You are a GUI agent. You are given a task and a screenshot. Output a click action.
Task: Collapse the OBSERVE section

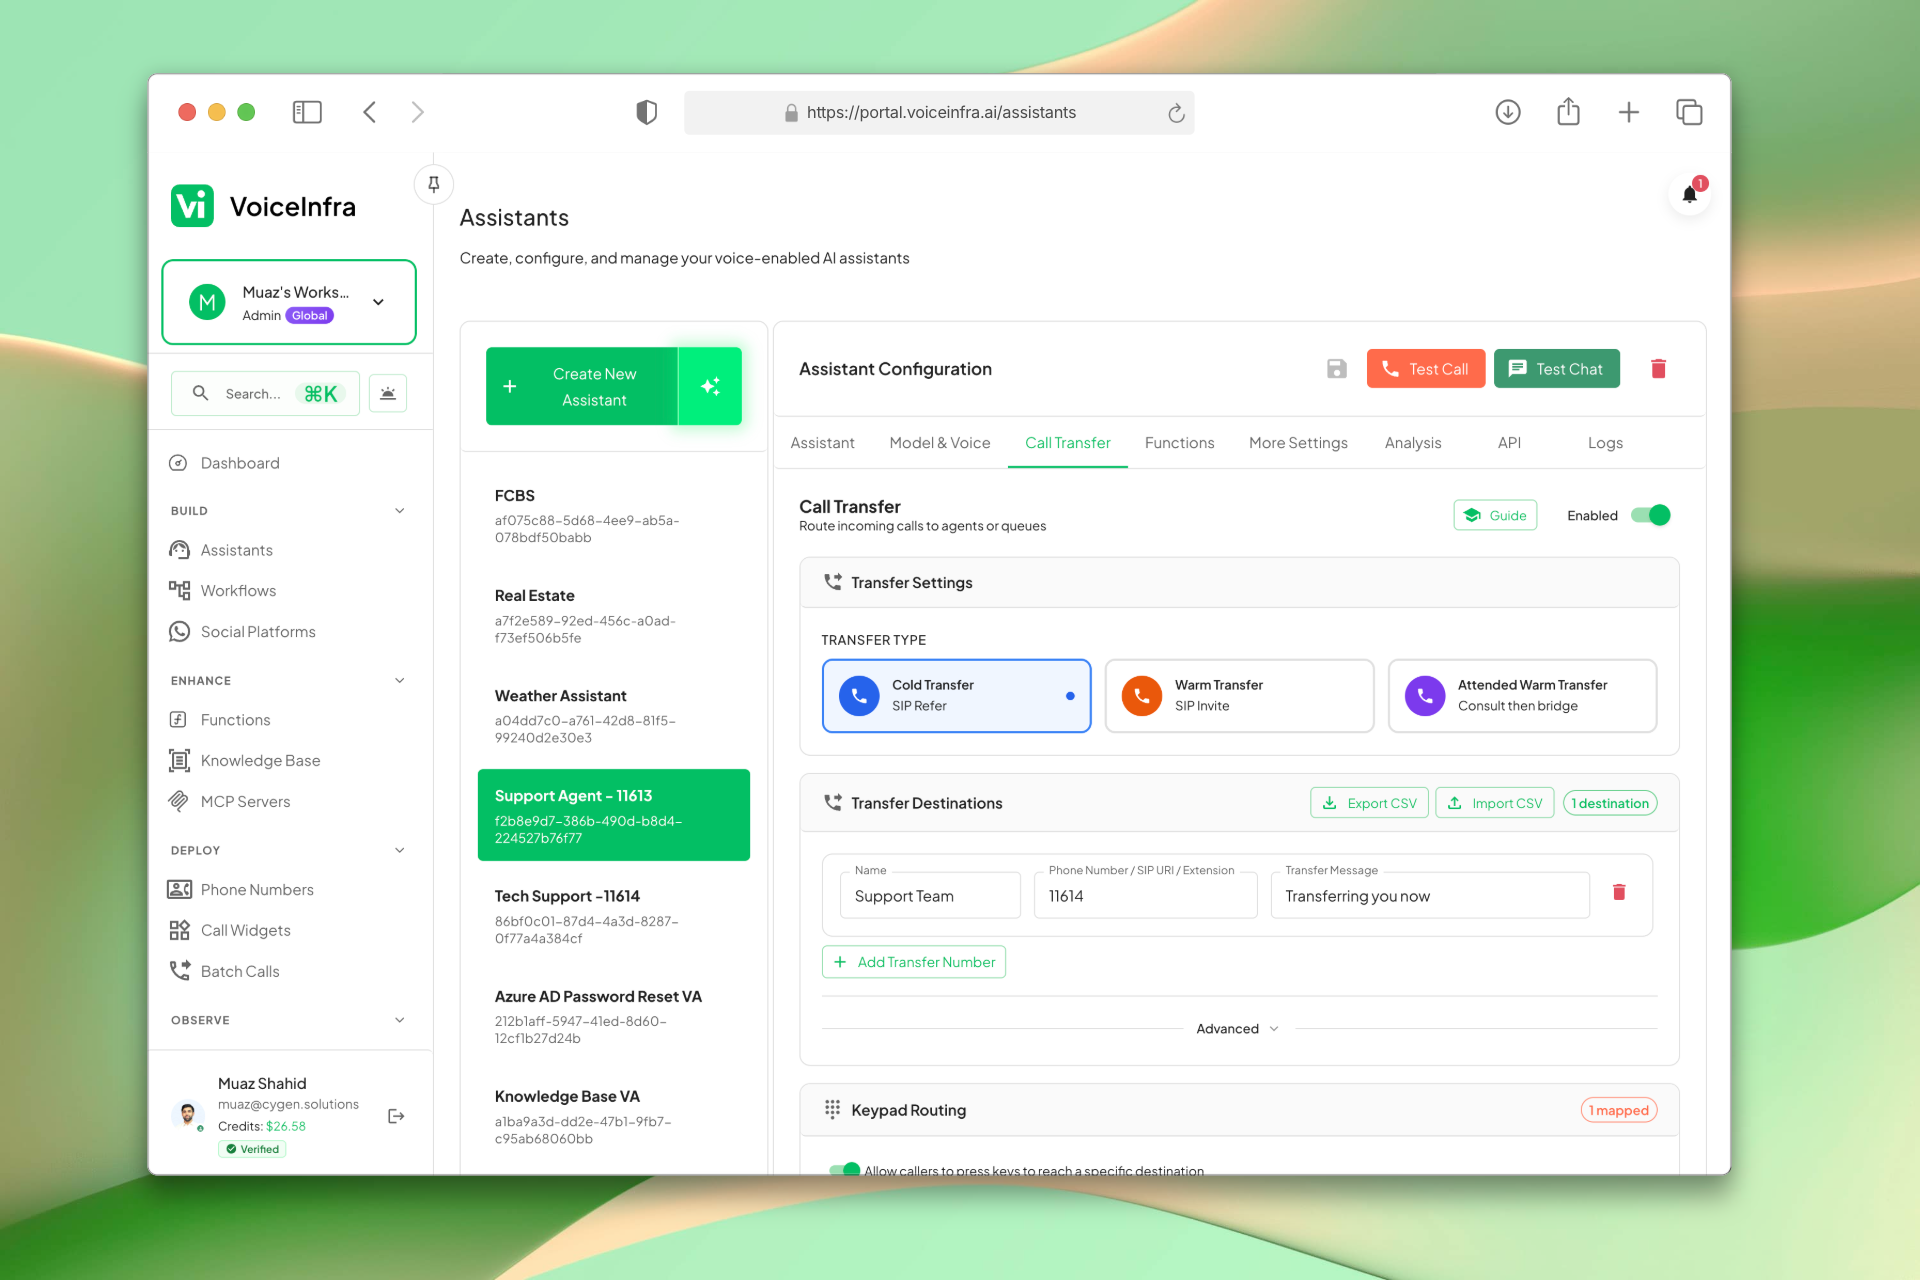pyautogui.click(x=400, y=1020)
